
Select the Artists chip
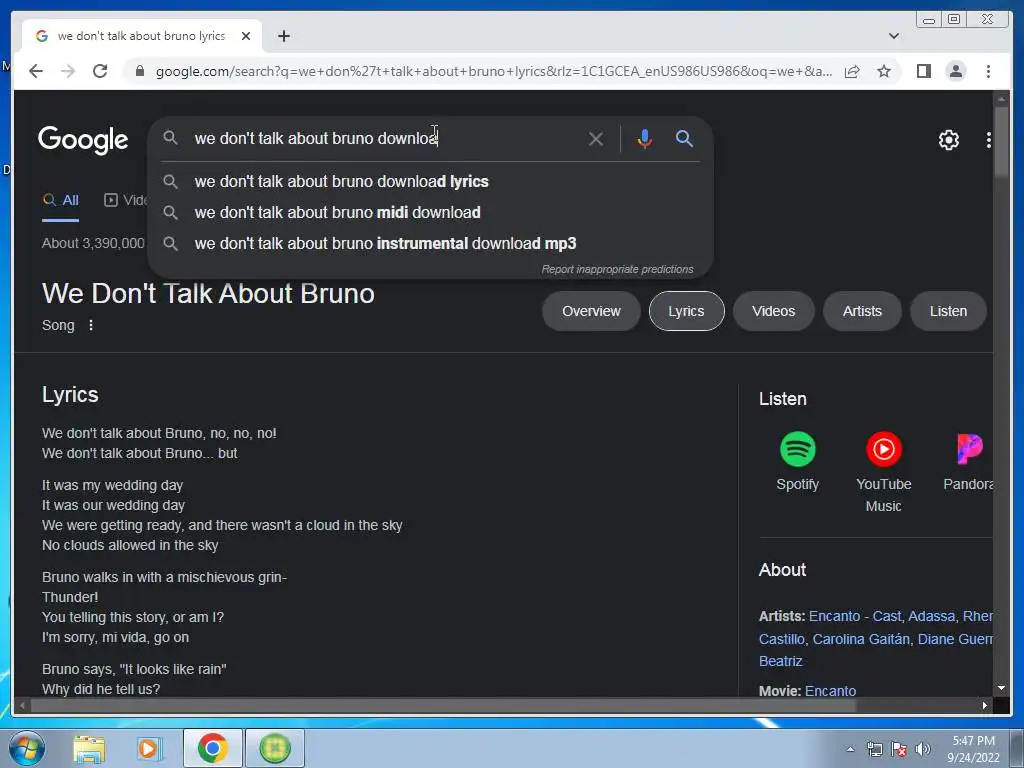point(862,311)
